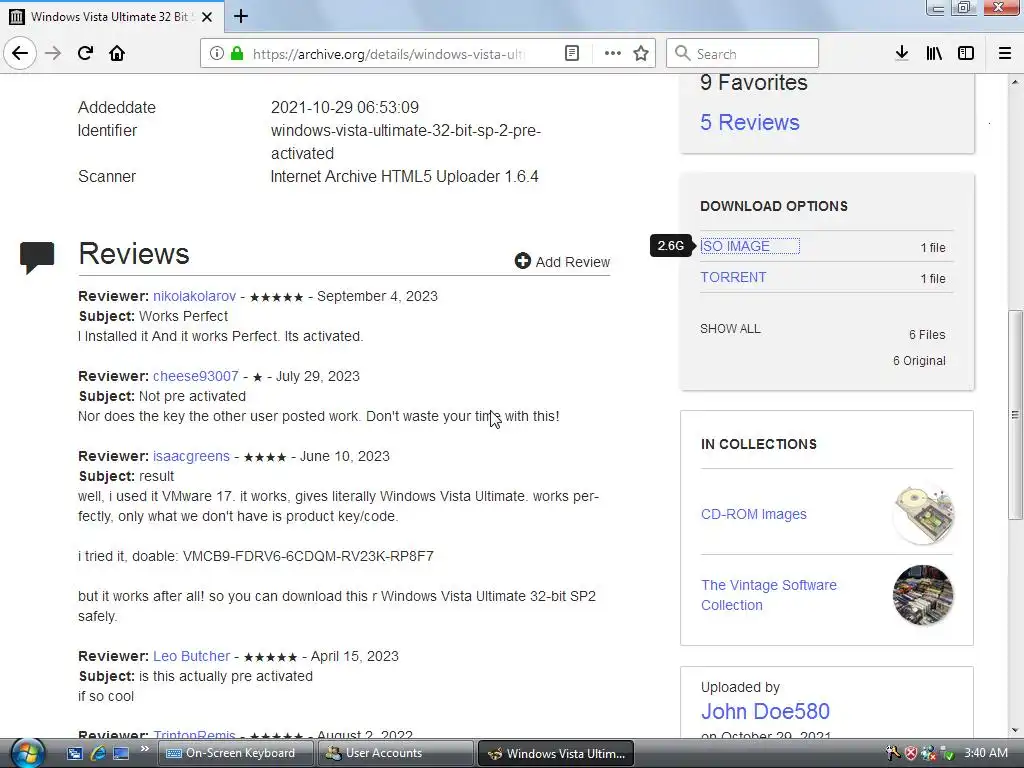
Task: Open The Vintage Software Collection link
Action: [x=769, y=595]
